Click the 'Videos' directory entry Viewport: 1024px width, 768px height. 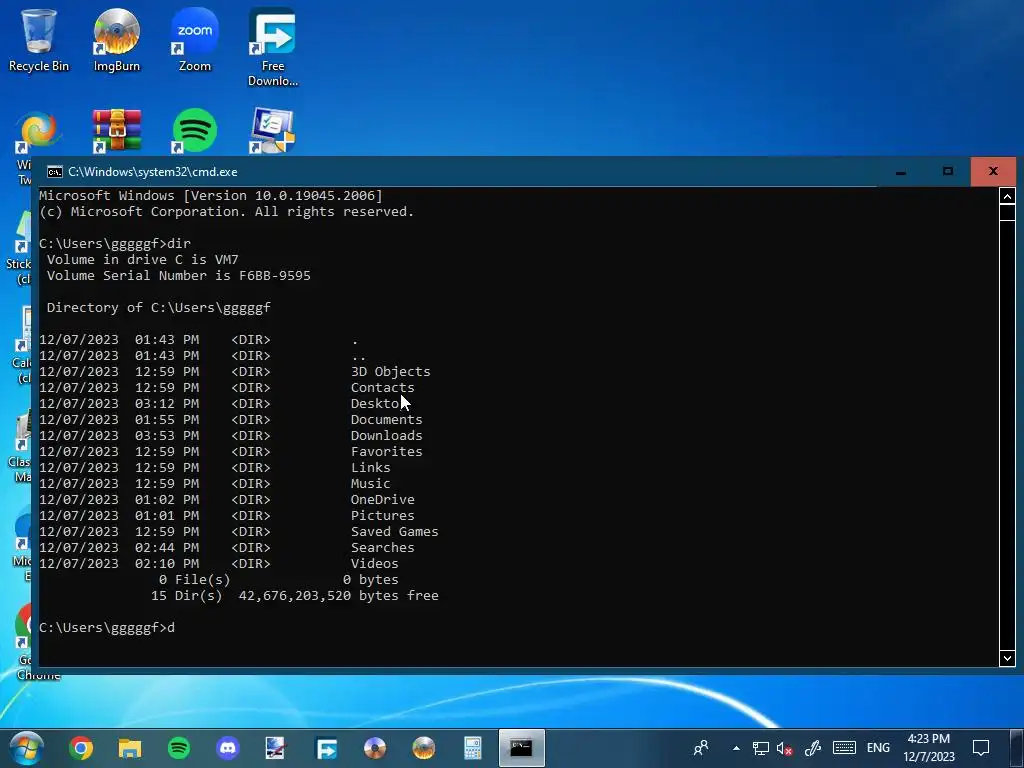click(374, 564)
